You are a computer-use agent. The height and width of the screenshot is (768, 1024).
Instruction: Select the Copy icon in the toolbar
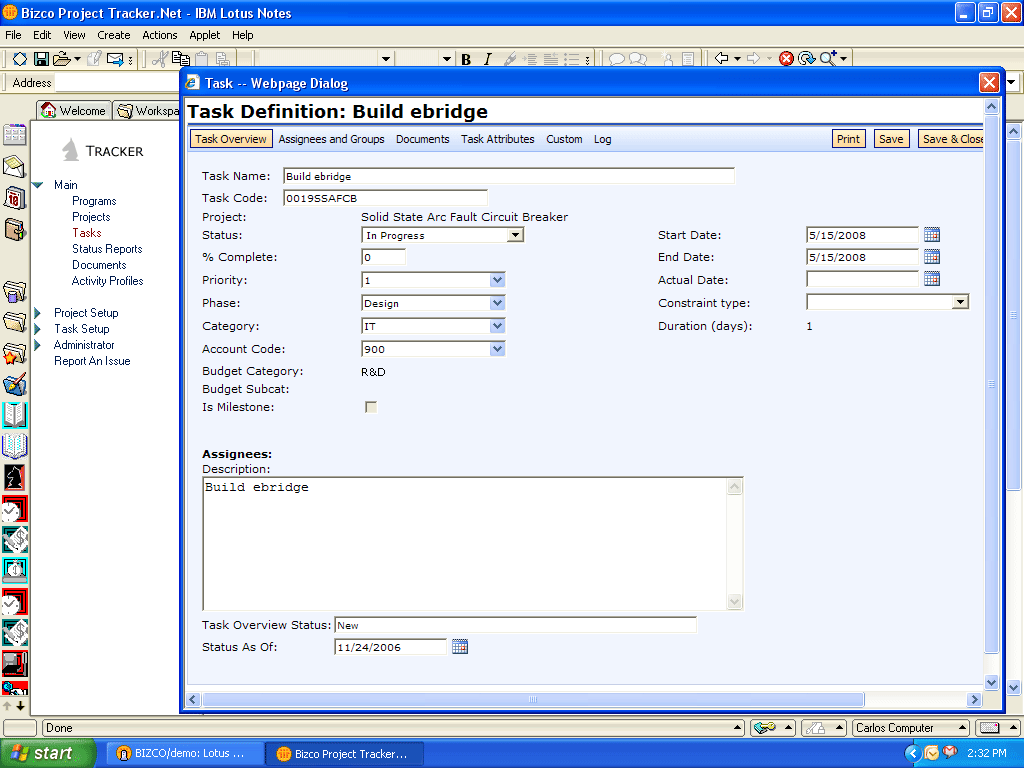click(181, 59)
